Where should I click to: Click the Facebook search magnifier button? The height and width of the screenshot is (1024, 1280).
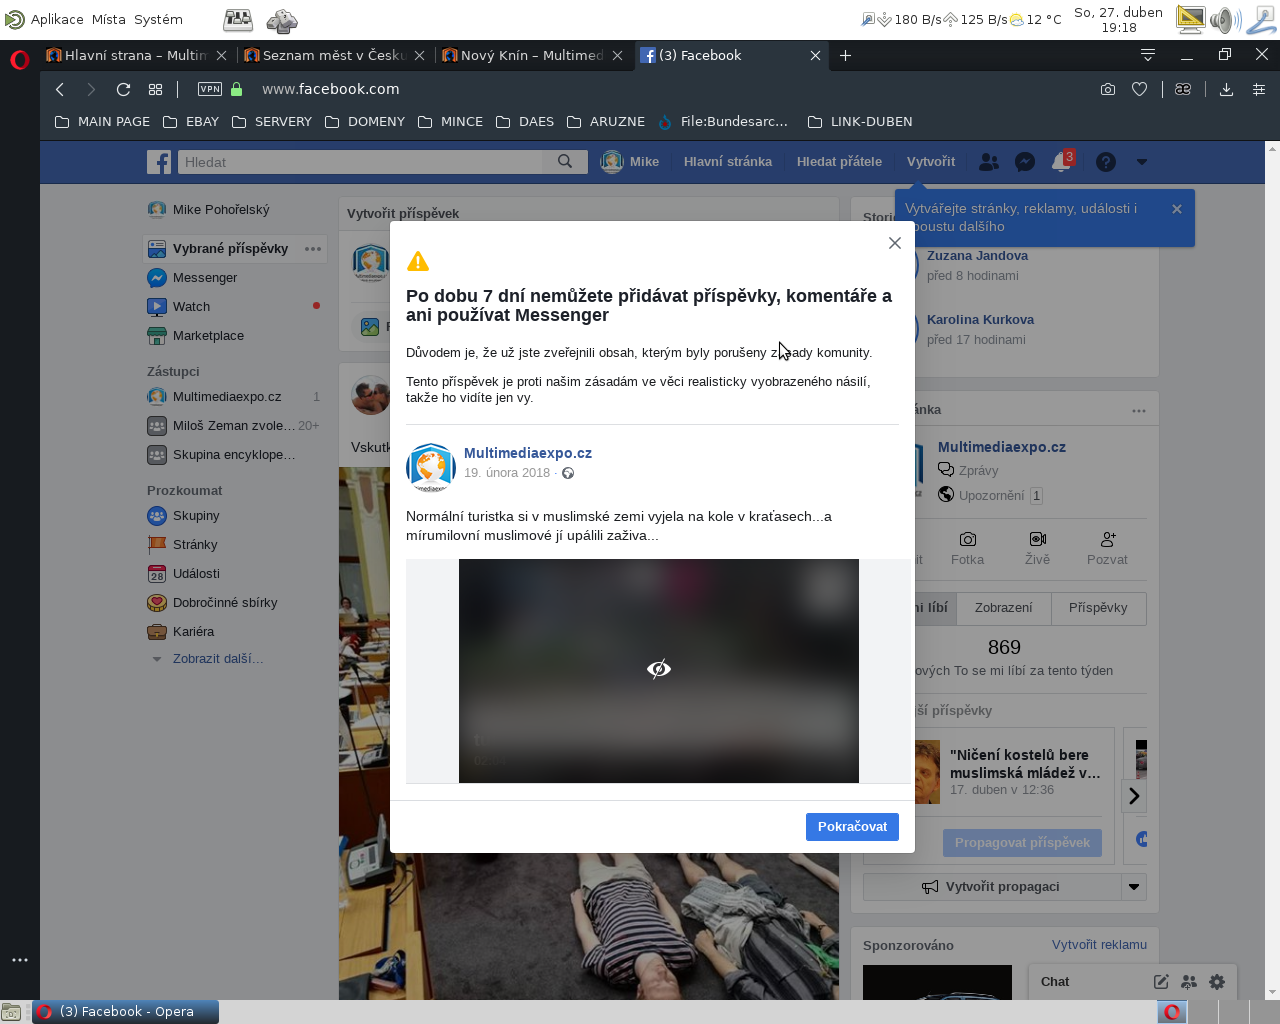565,162
